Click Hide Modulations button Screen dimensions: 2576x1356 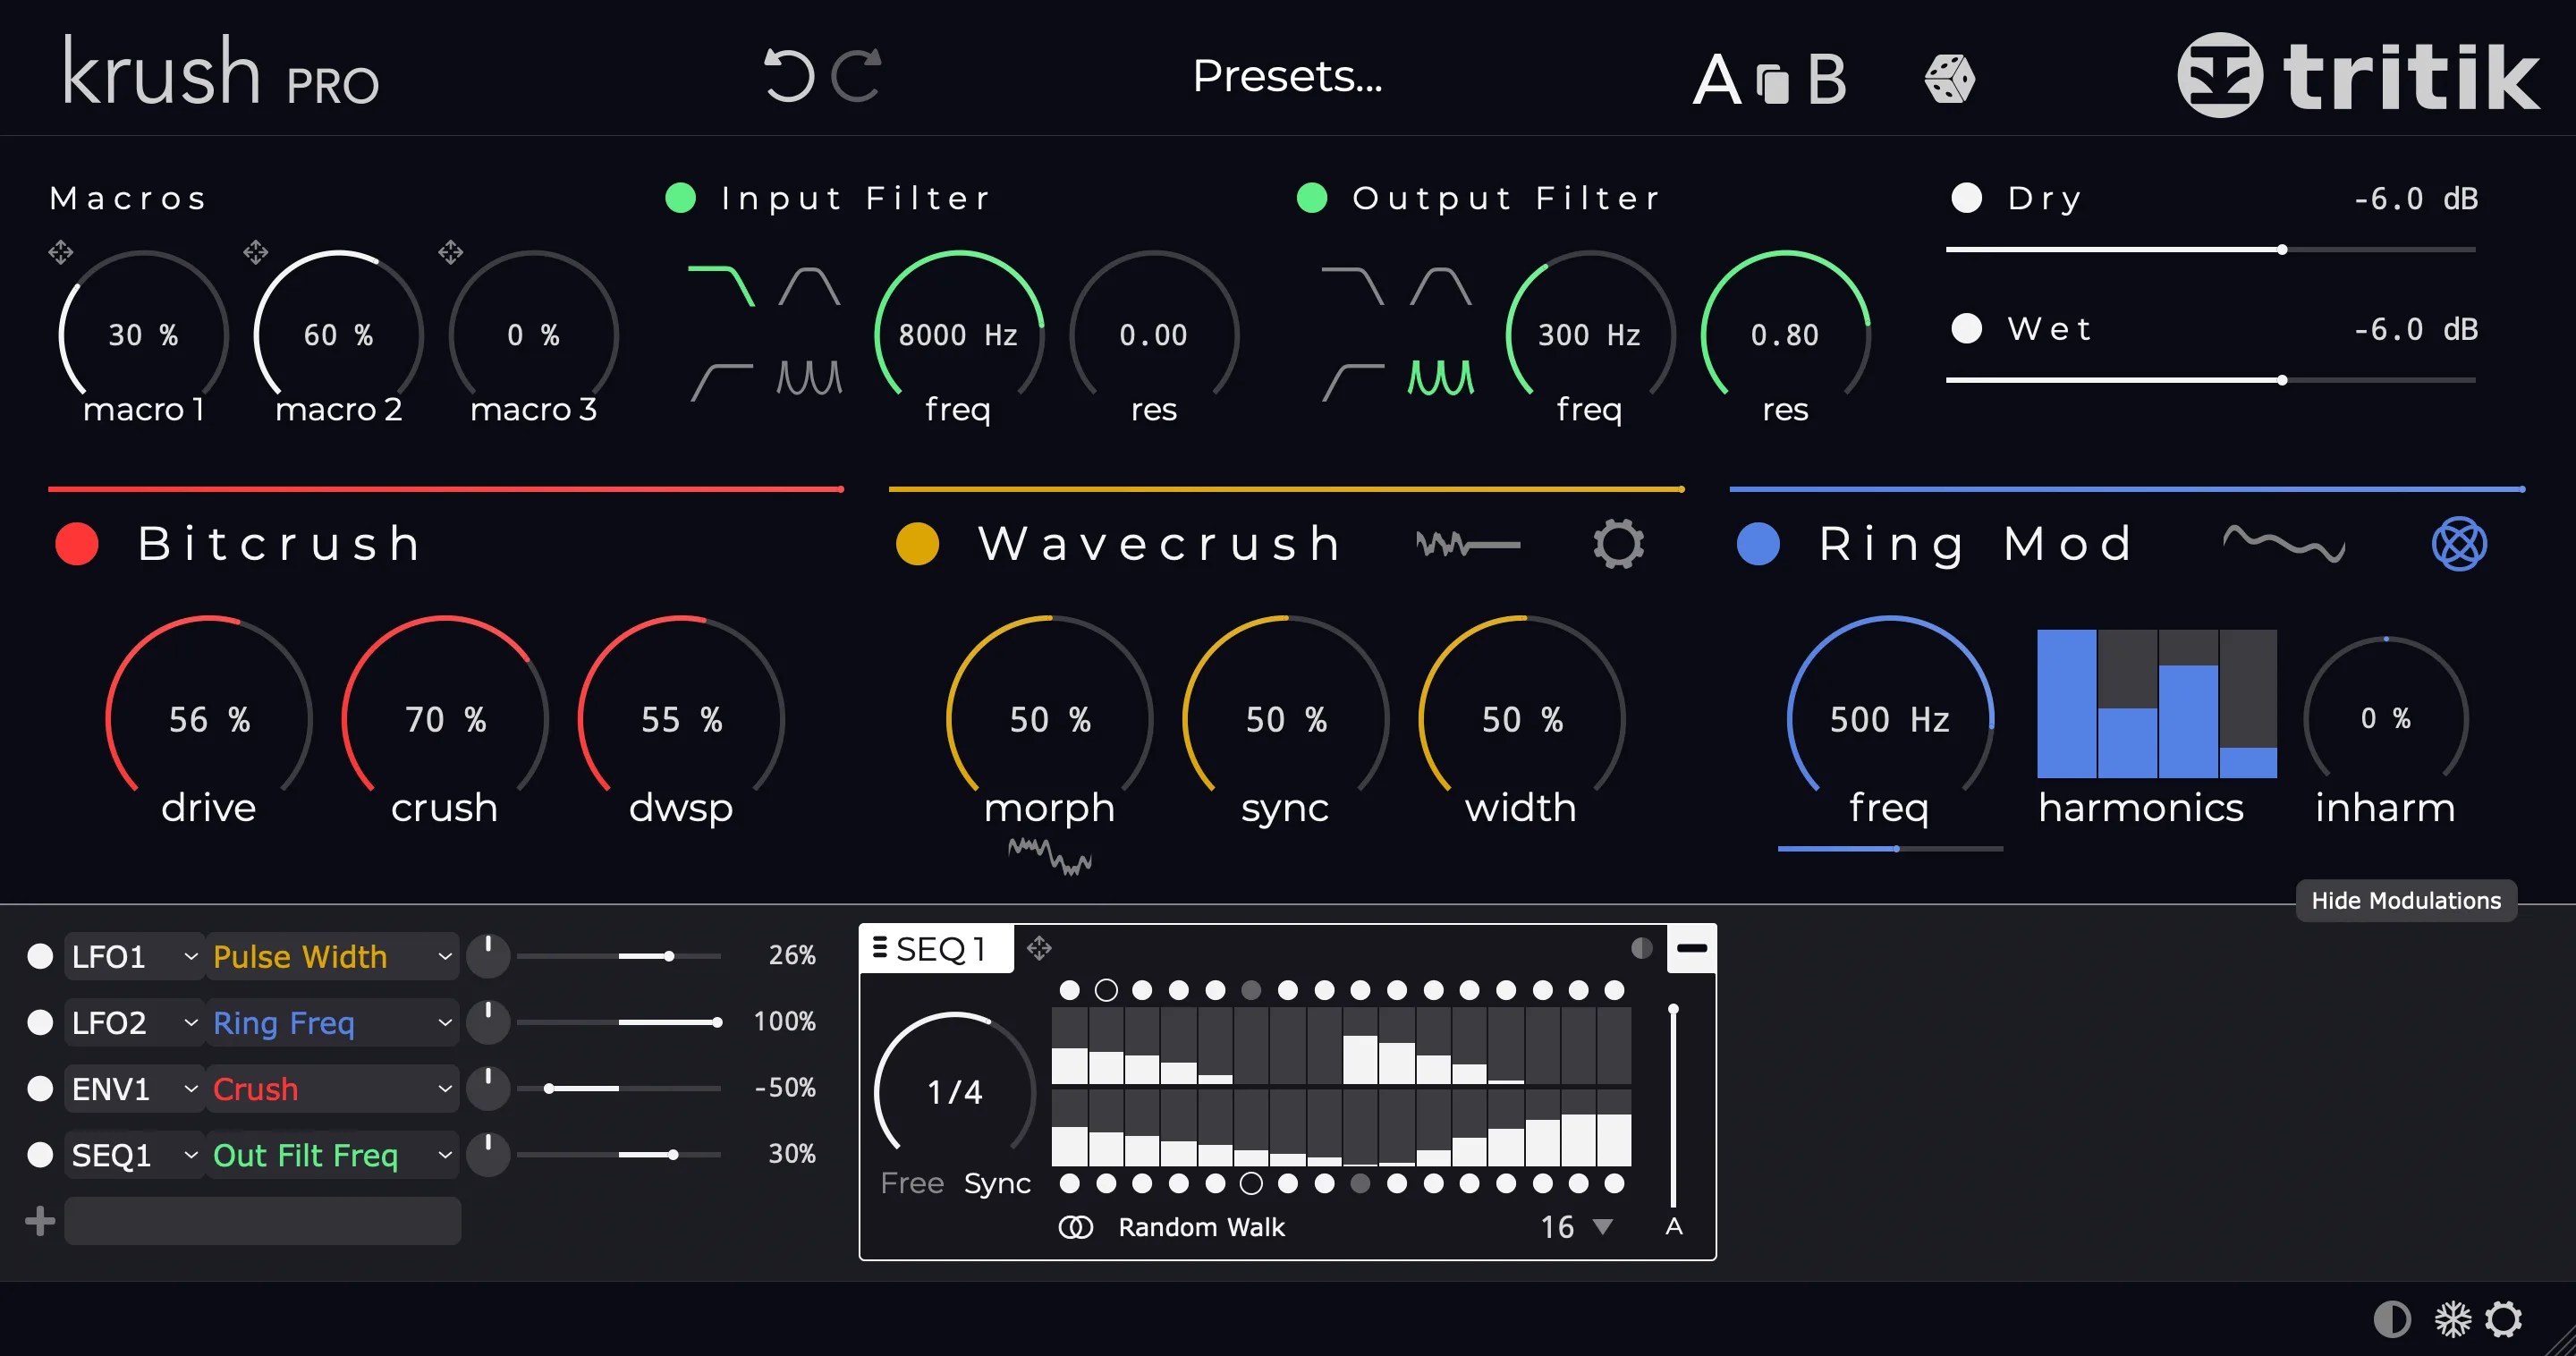point(2406,900)
